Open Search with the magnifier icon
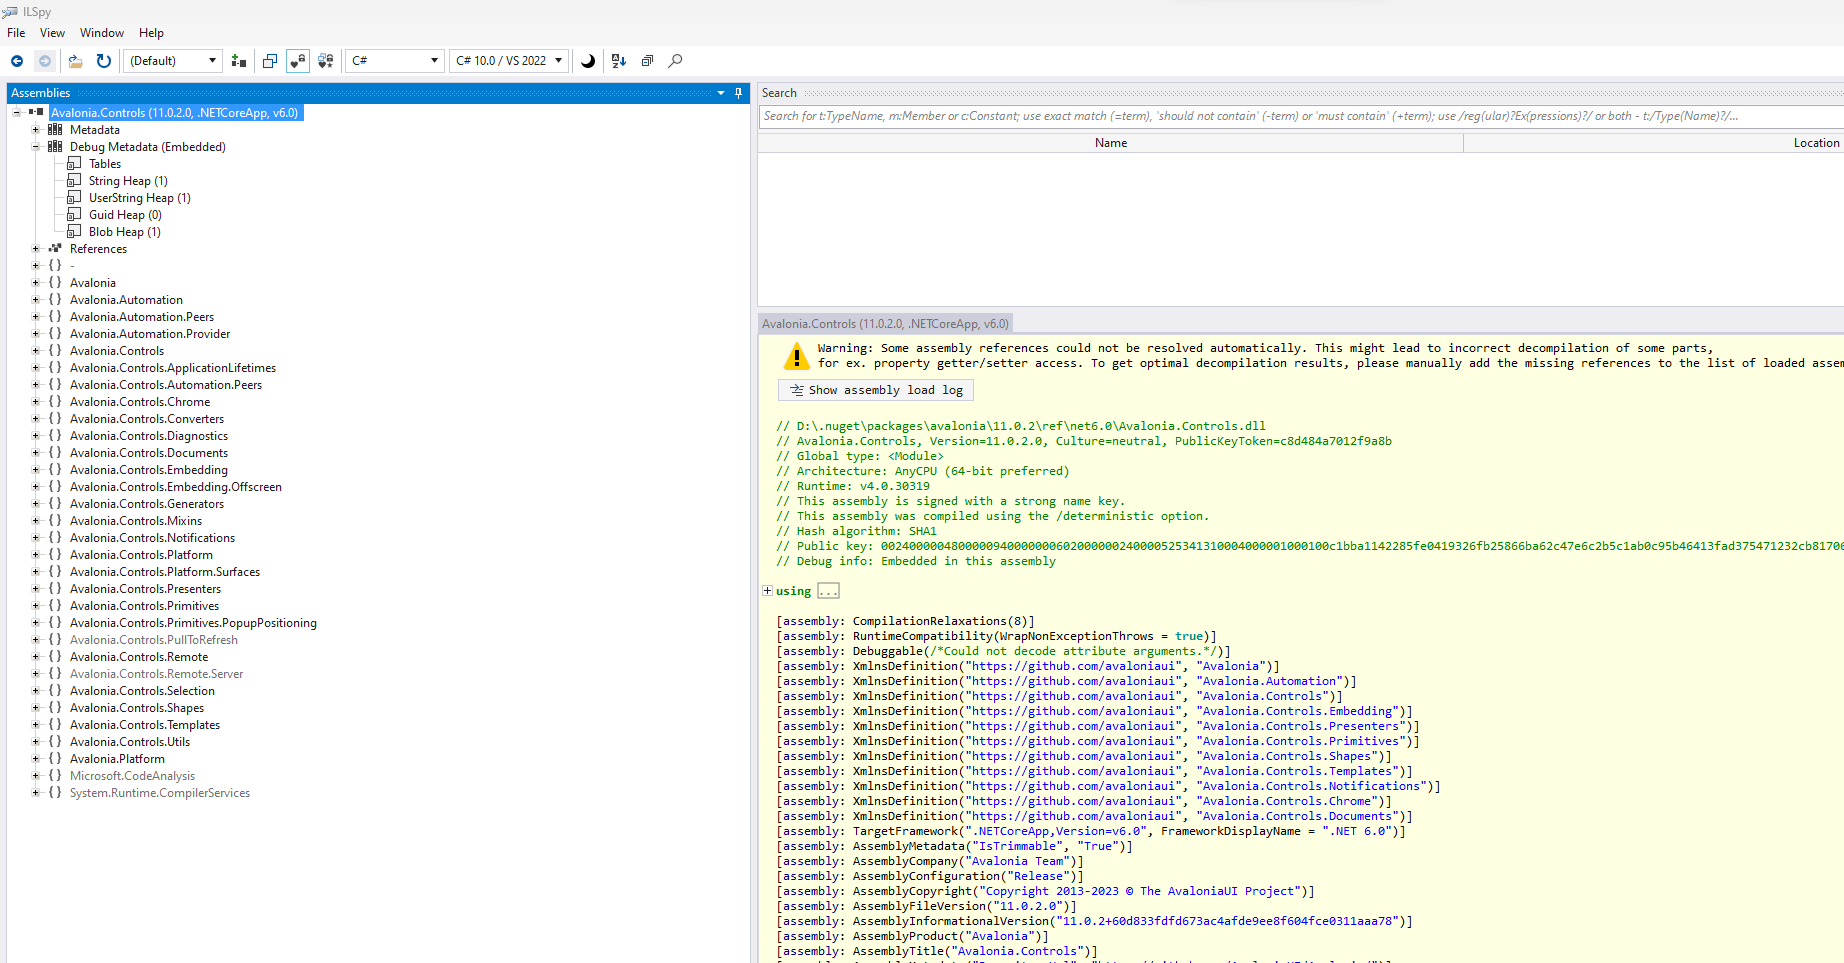The image size is (1844, 963). [676, 61]
